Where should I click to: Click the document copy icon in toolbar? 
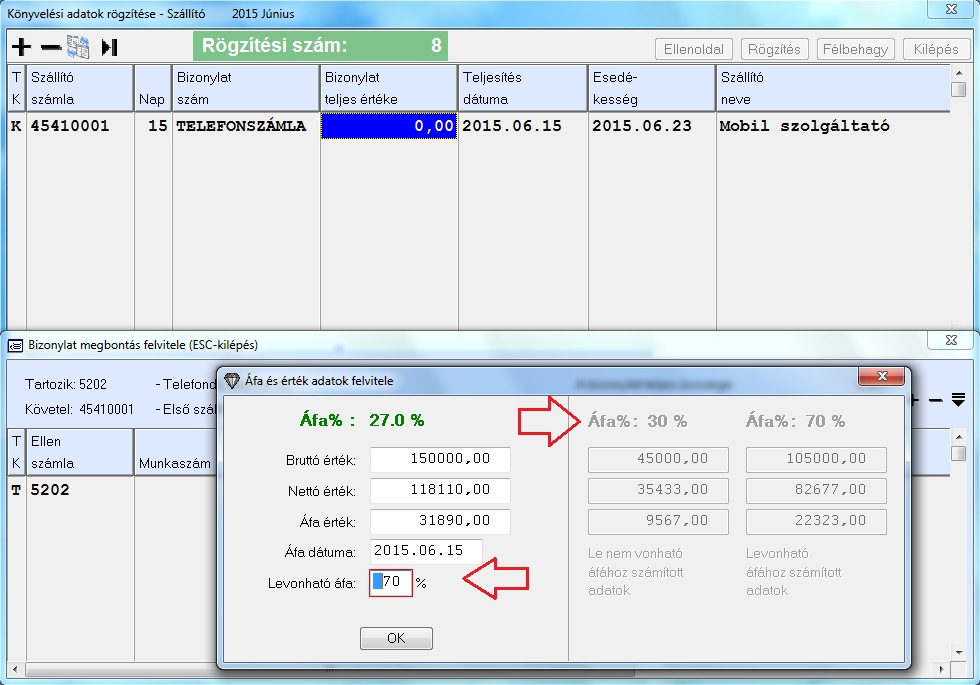pyautogui.click(x=79, y=47)
